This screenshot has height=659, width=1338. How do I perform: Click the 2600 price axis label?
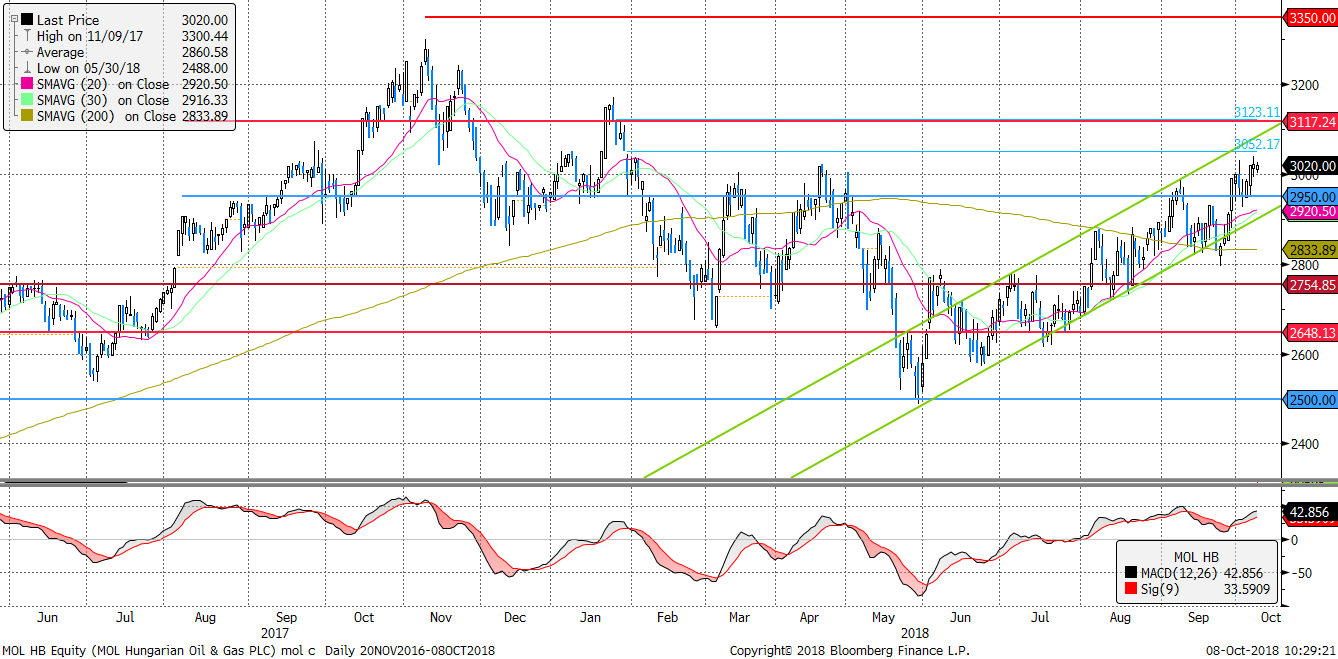[x=1304, y=355]
